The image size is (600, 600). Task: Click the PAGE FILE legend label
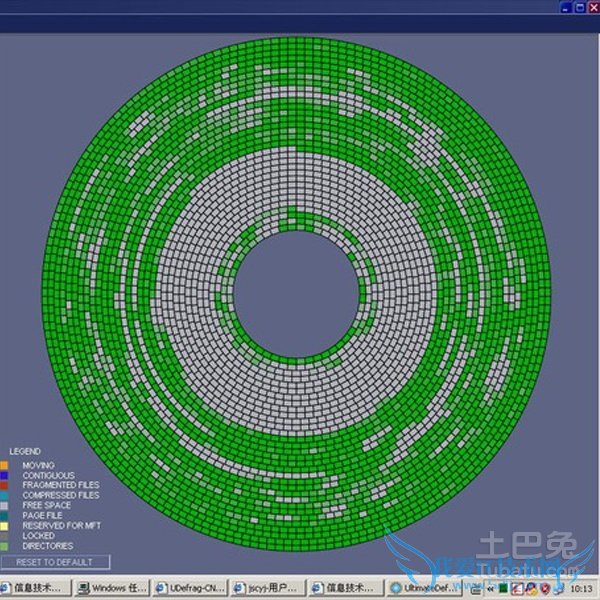pyautogui.click(x=42, y=516)
